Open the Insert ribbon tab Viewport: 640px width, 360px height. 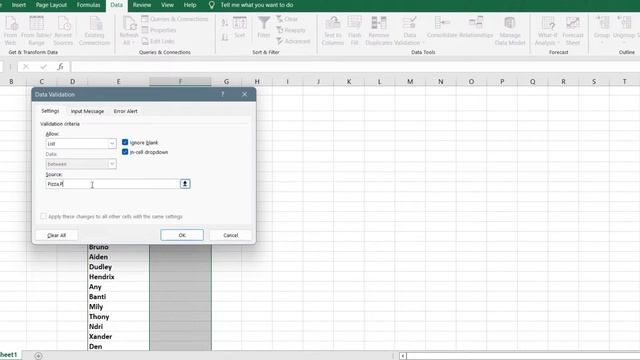[19, 5]
